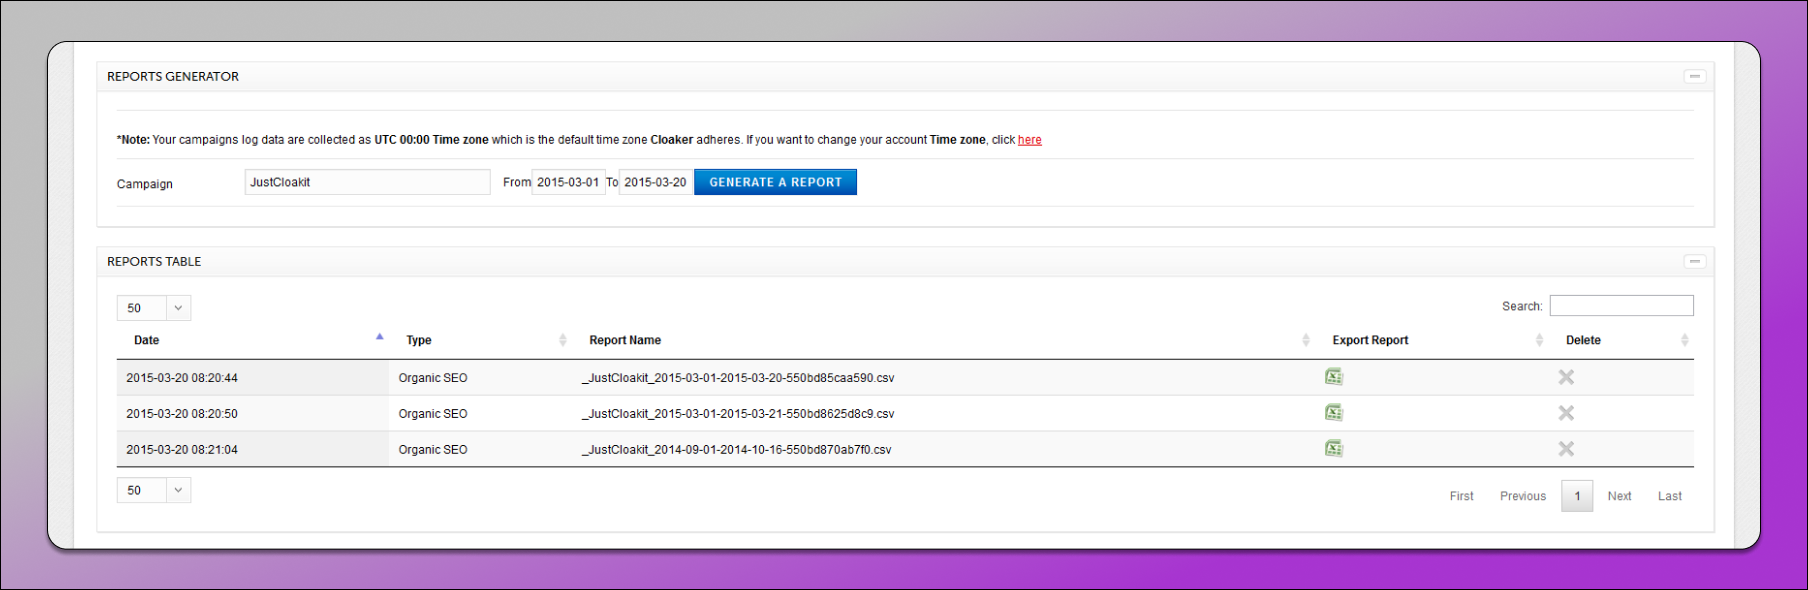Sort by Report Name column header
This screenshot has height=590, width=1808.
625,340
